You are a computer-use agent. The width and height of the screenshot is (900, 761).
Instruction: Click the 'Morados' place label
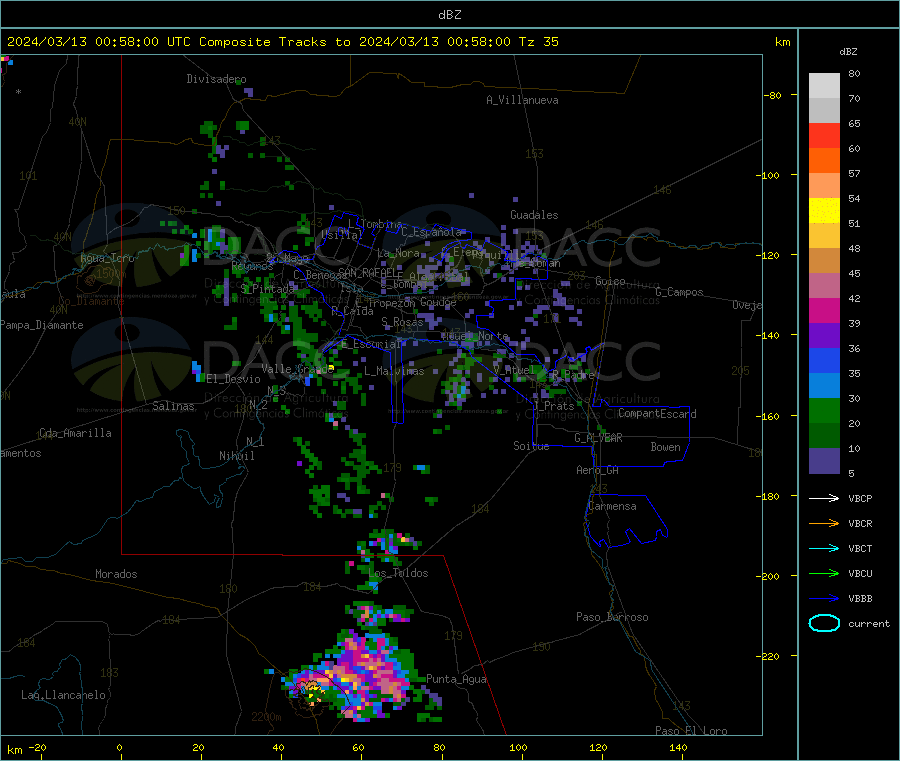pyautogui.click(x=116, y=574)
